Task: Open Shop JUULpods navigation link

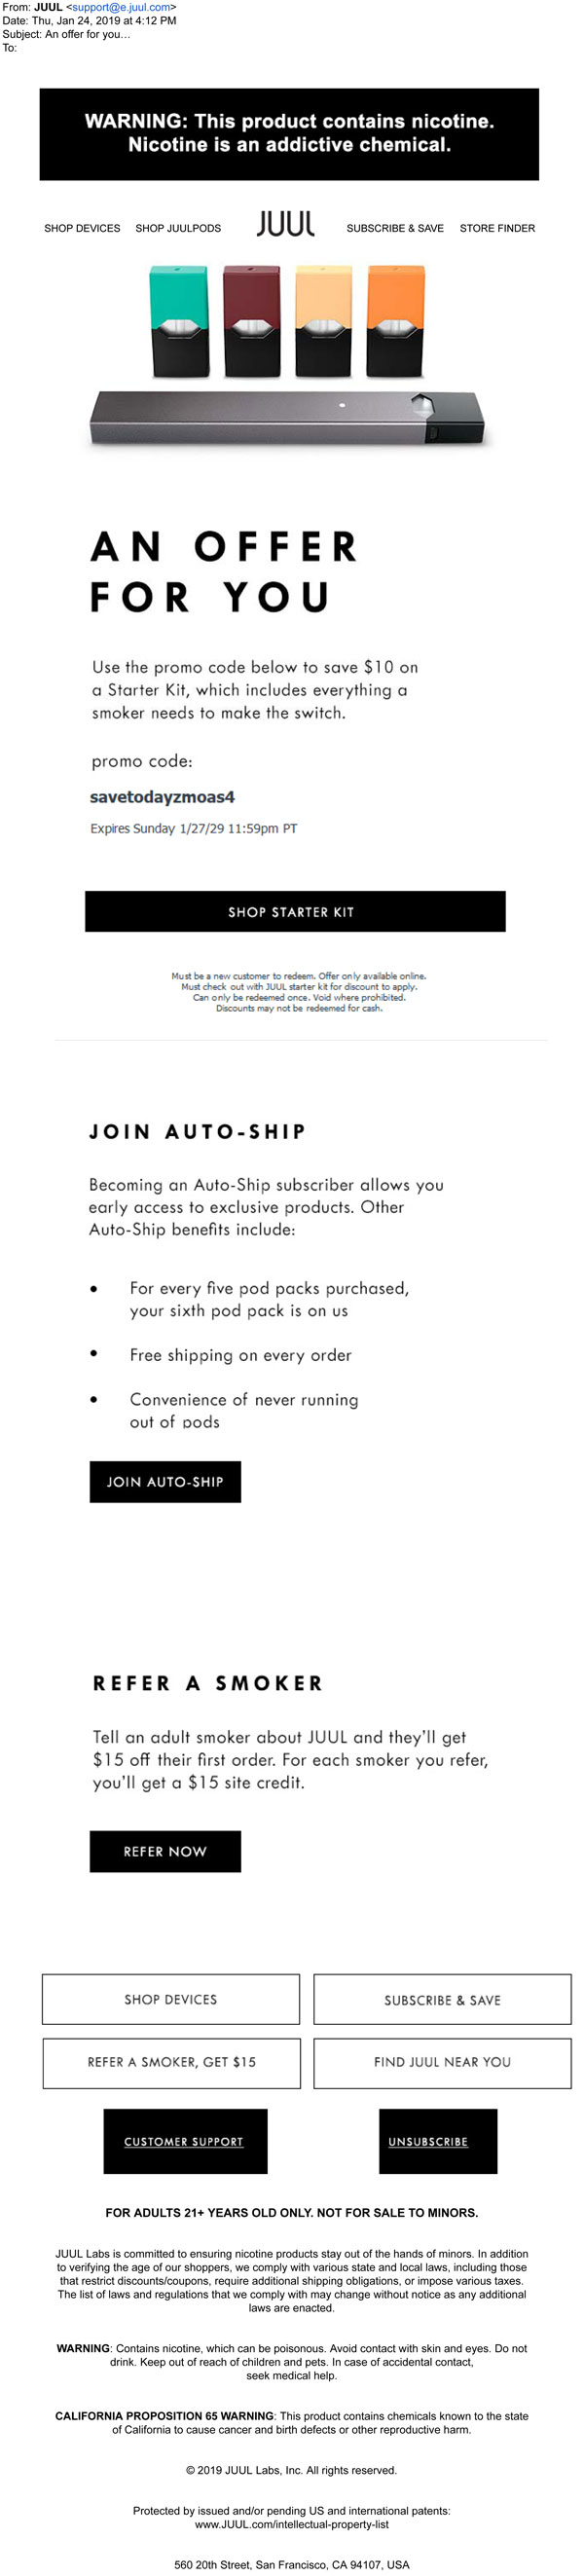Action: 178,228
